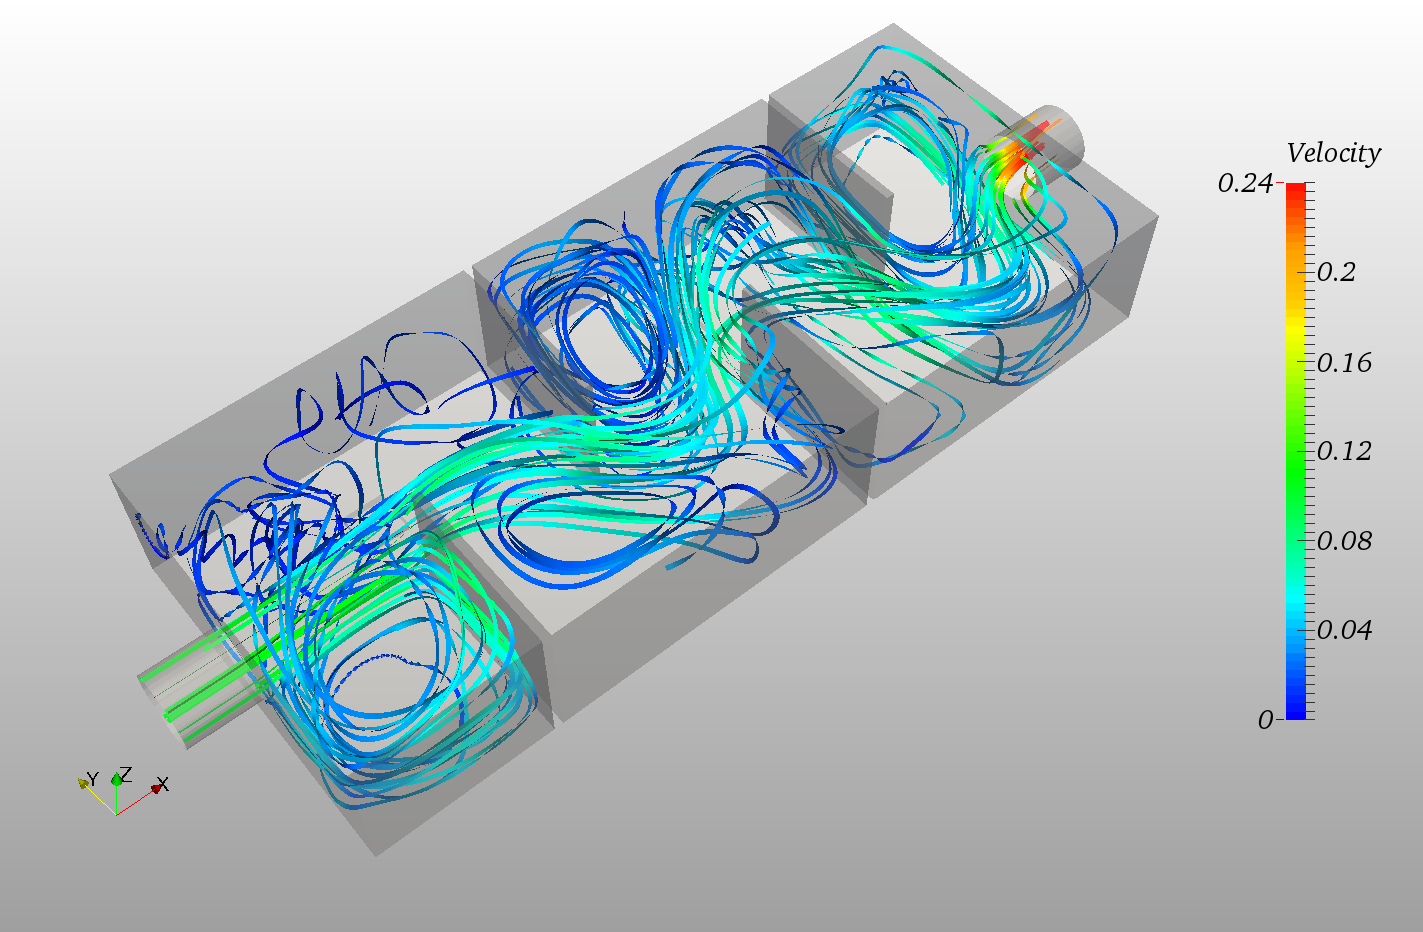Select the X axis arrow on orientation widget
Viewport: 1423px width, 932px height.
coord(155,788)
